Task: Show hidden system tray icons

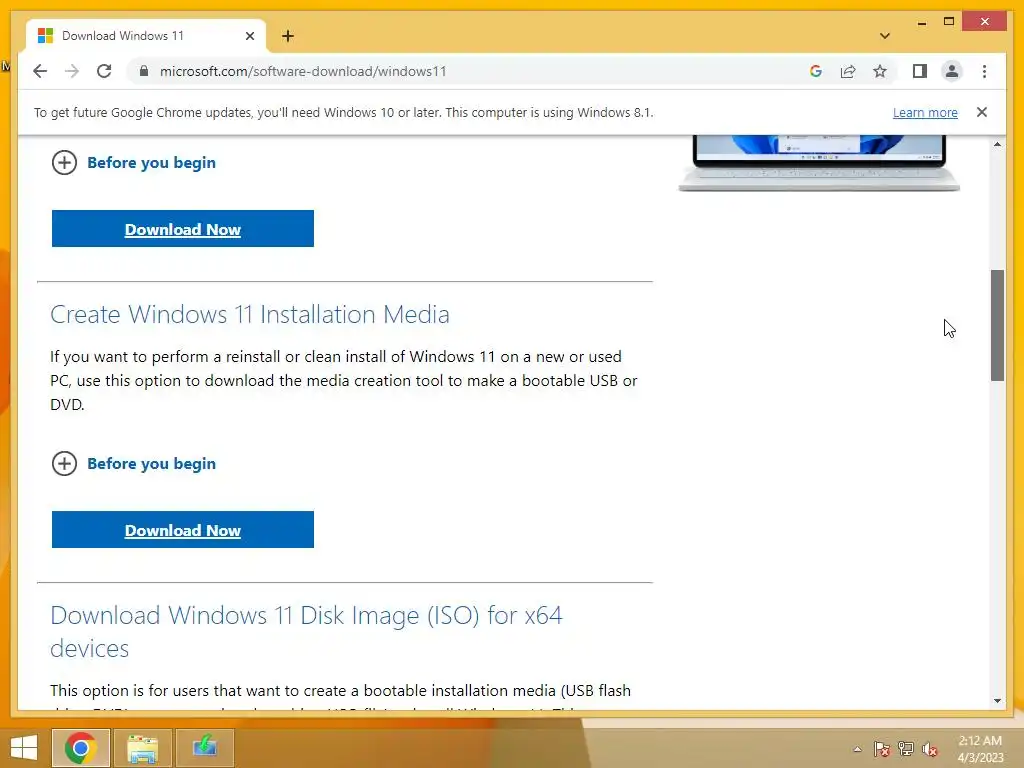Action: [x=857, y=749]
